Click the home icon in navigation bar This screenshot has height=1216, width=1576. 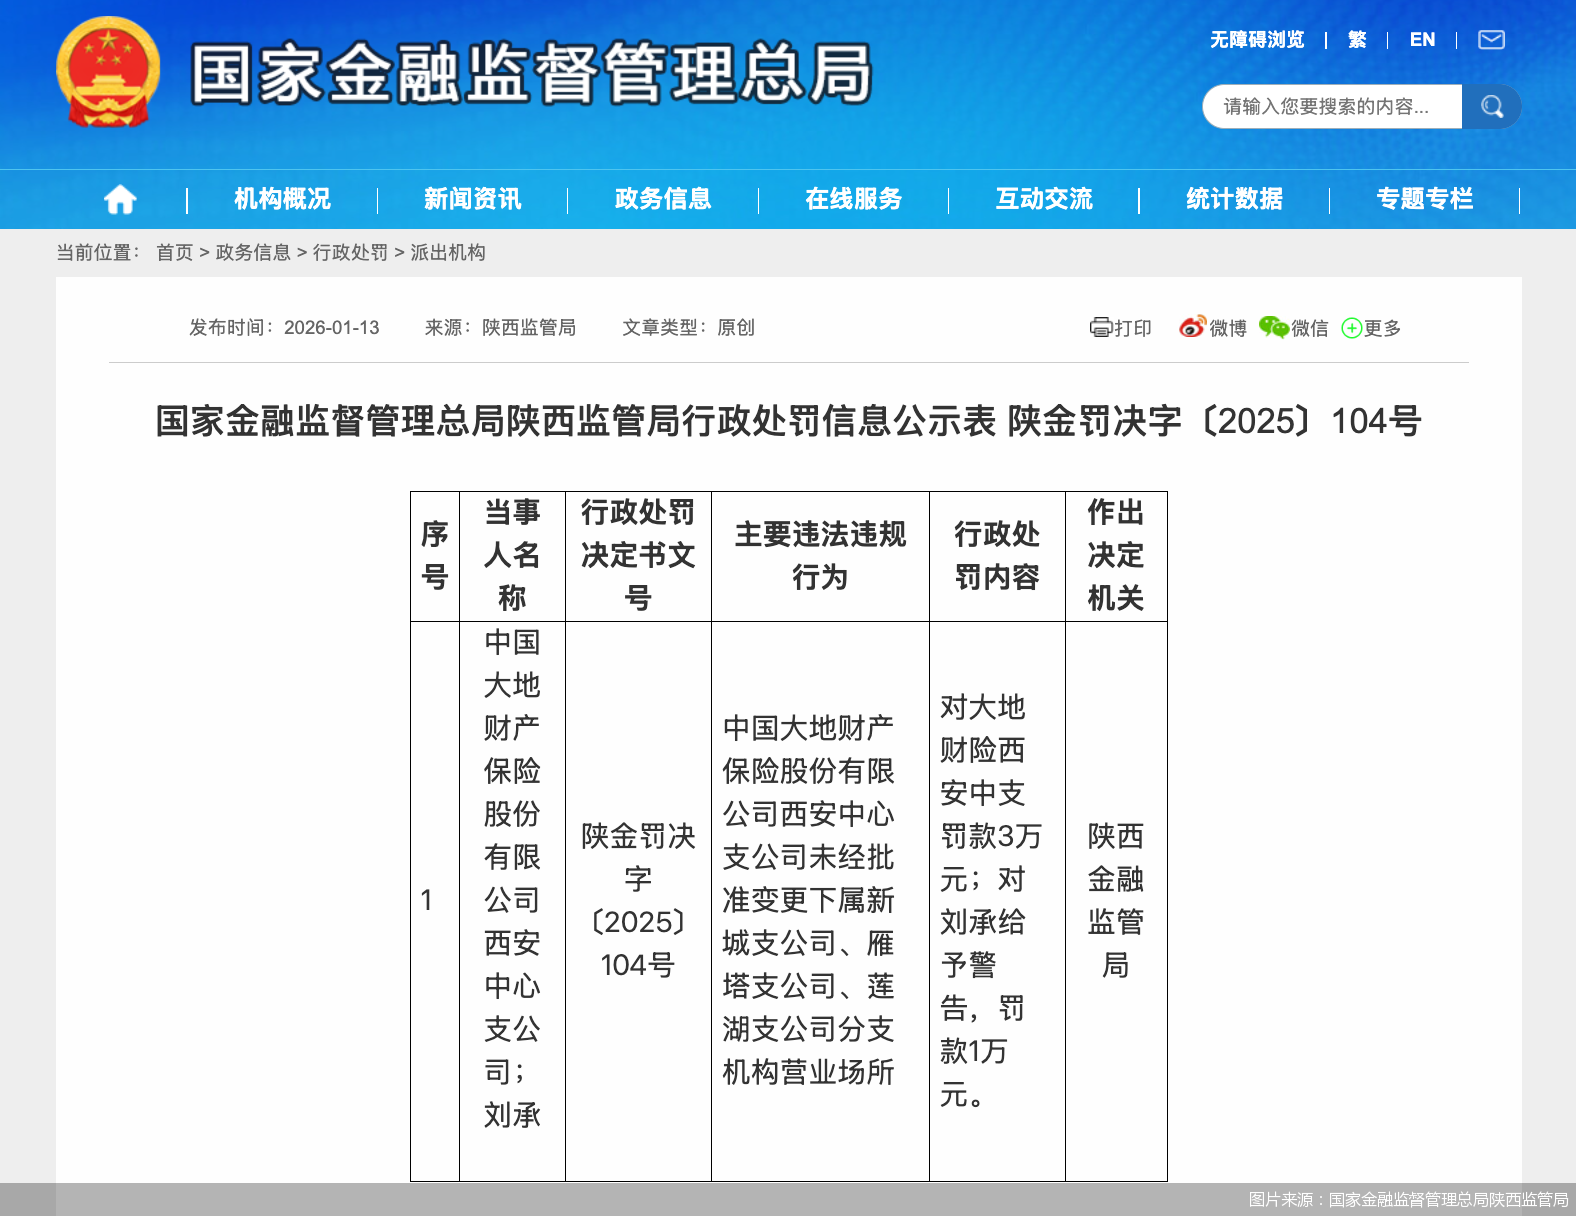120,199
